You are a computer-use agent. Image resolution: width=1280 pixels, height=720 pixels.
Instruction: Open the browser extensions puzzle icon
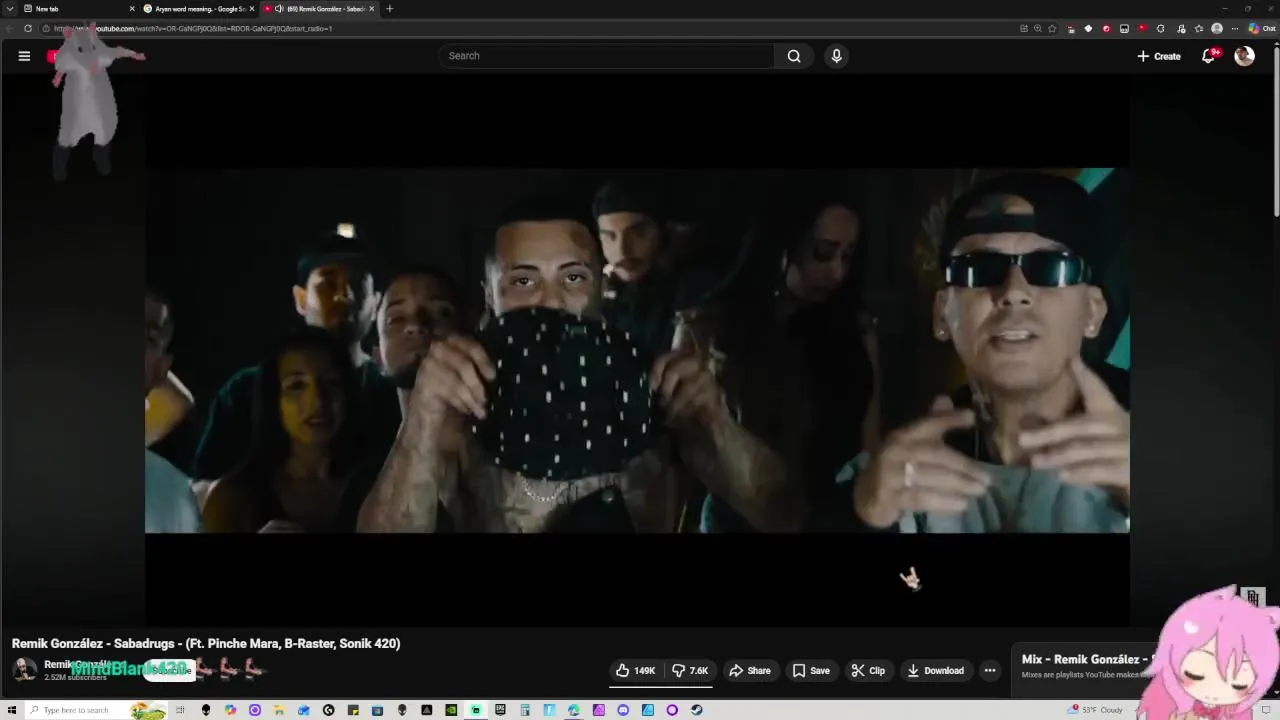(x=1161, y=29)
